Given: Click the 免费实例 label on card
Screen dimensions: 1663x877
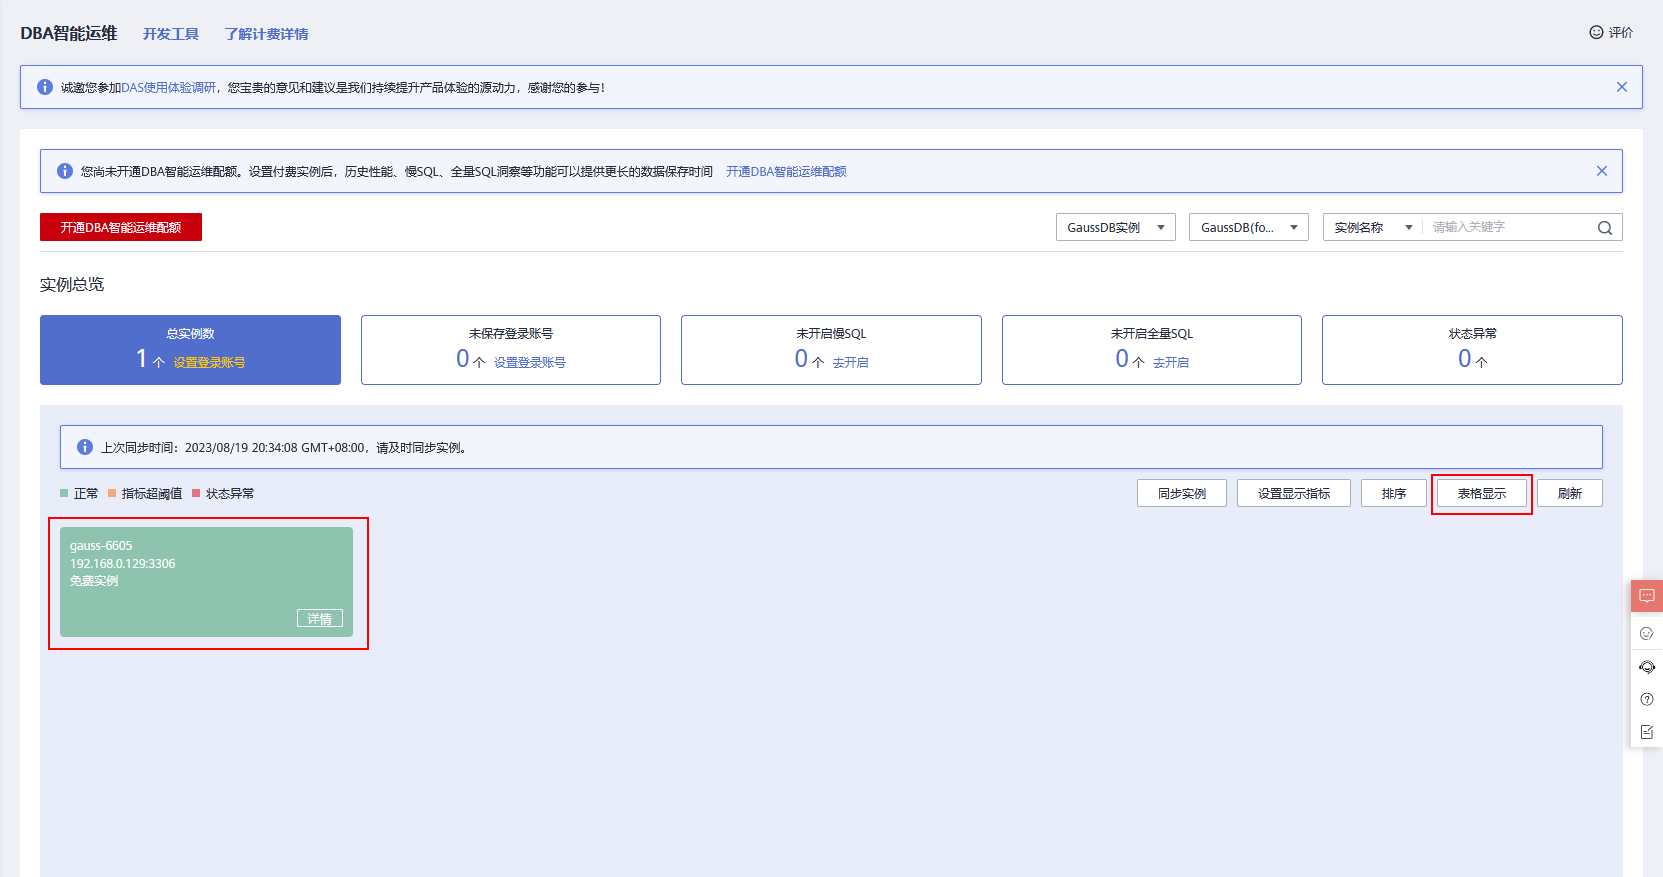Looking at the screenshot, I should point(94,581).
